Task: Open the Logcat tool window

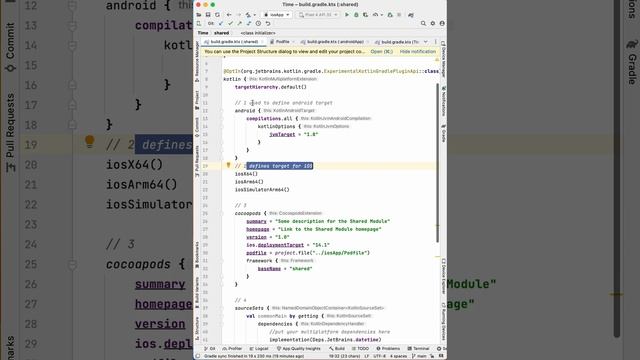Action: [x=259, y=349]
